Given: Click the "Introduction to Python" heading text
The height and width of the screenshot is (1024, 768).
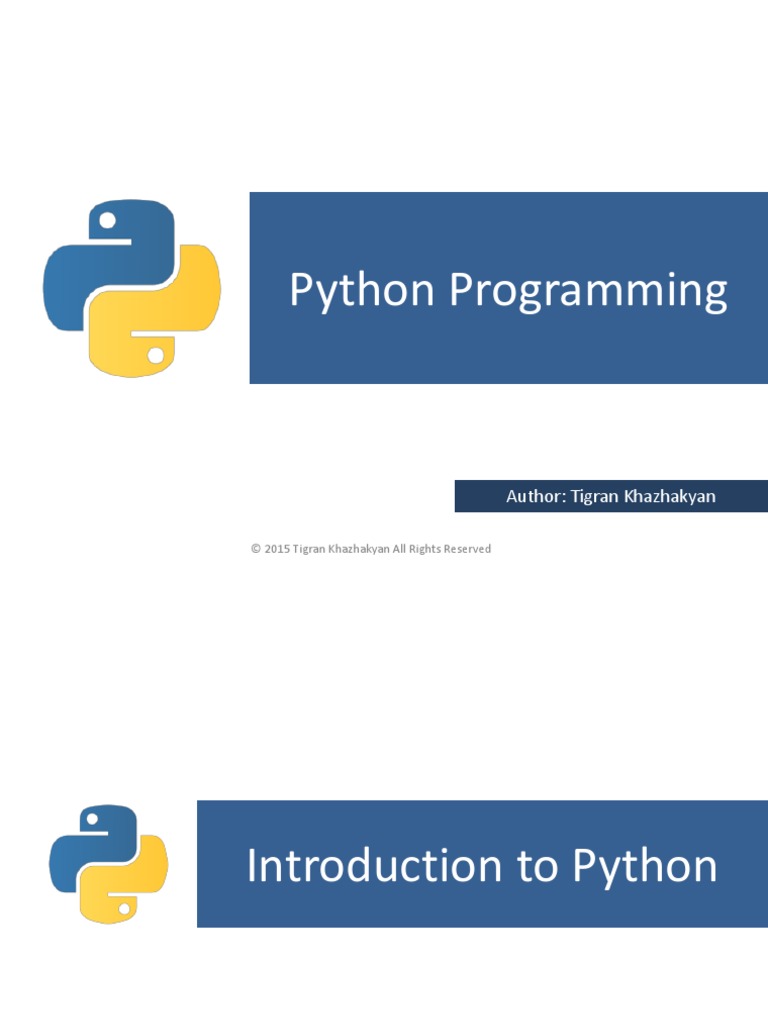Looking at the screenshot, I should [483, 866].
